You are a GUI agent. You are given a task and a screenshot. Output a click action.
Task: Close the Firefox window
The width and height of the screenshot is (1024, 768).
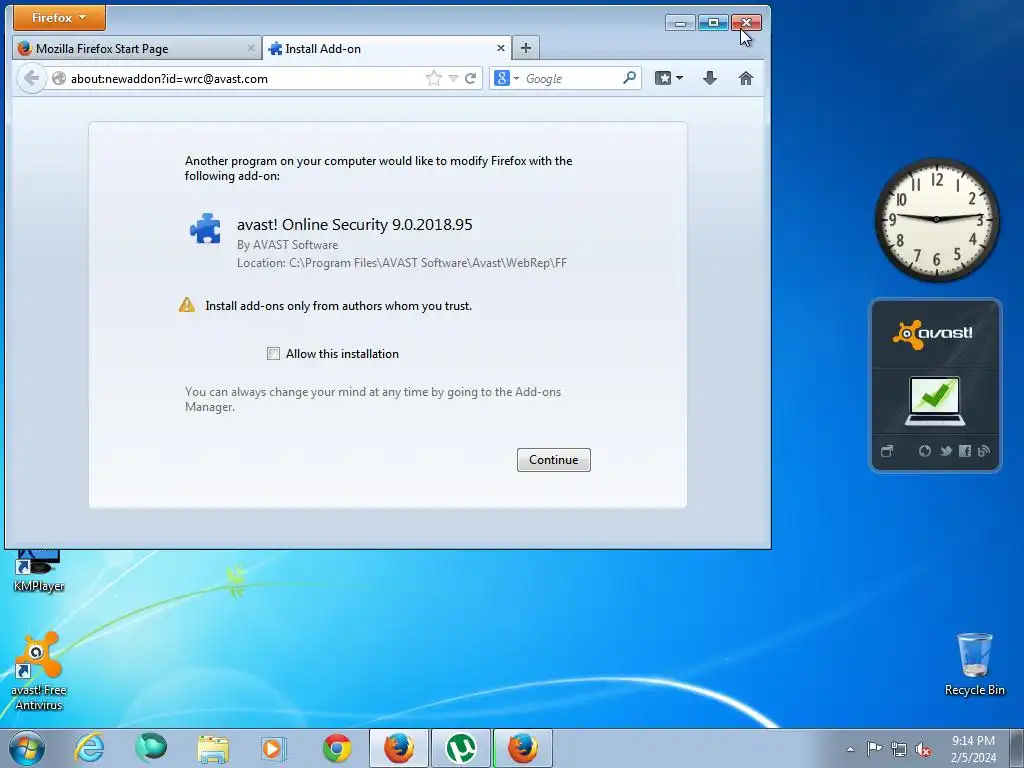pyautogui.click(x=746, y=23)
